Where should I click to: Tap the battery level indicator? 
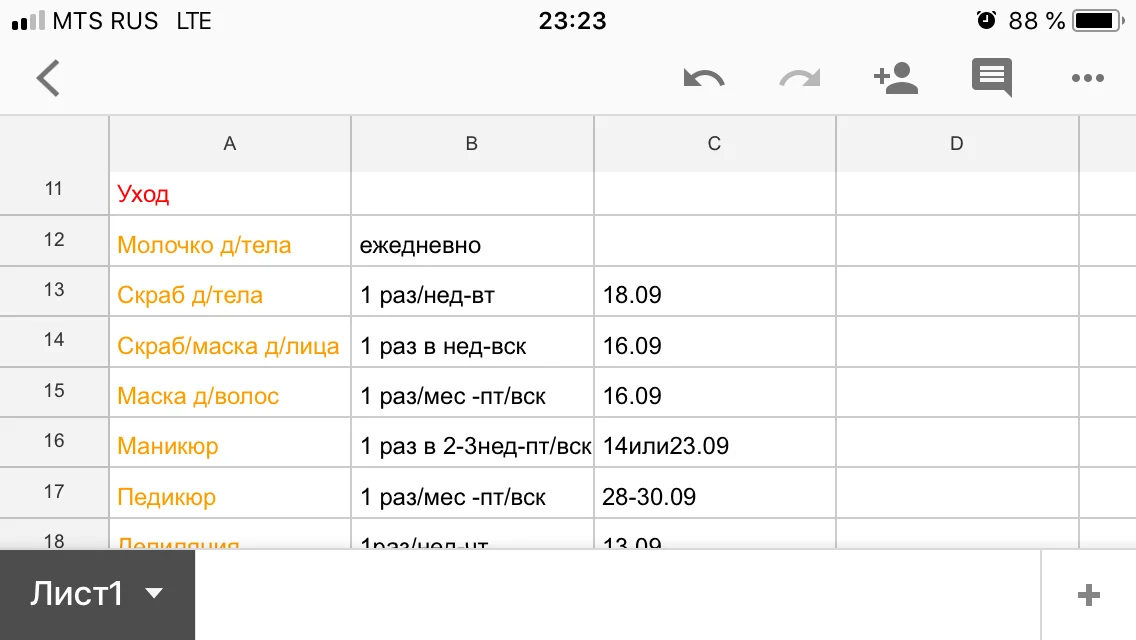click(x=1096, y=18)
